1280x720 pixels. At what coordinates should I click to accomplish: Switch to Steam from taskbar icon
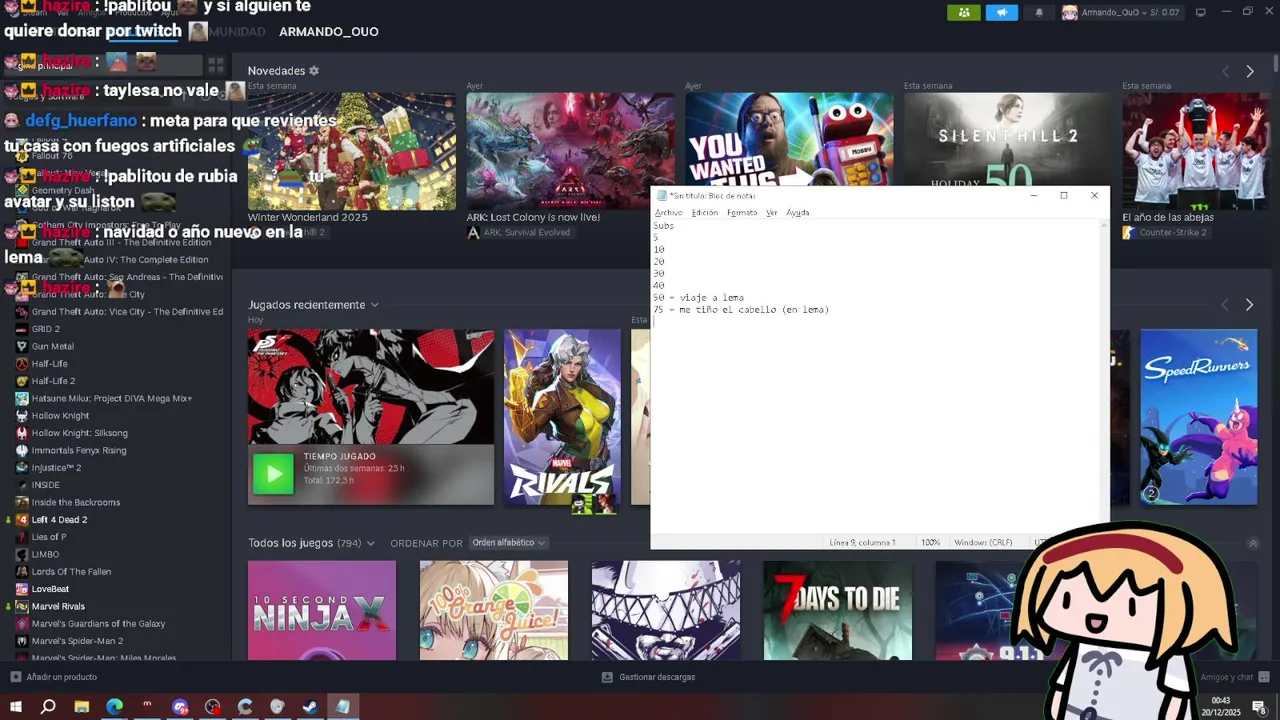pos(310,707)
